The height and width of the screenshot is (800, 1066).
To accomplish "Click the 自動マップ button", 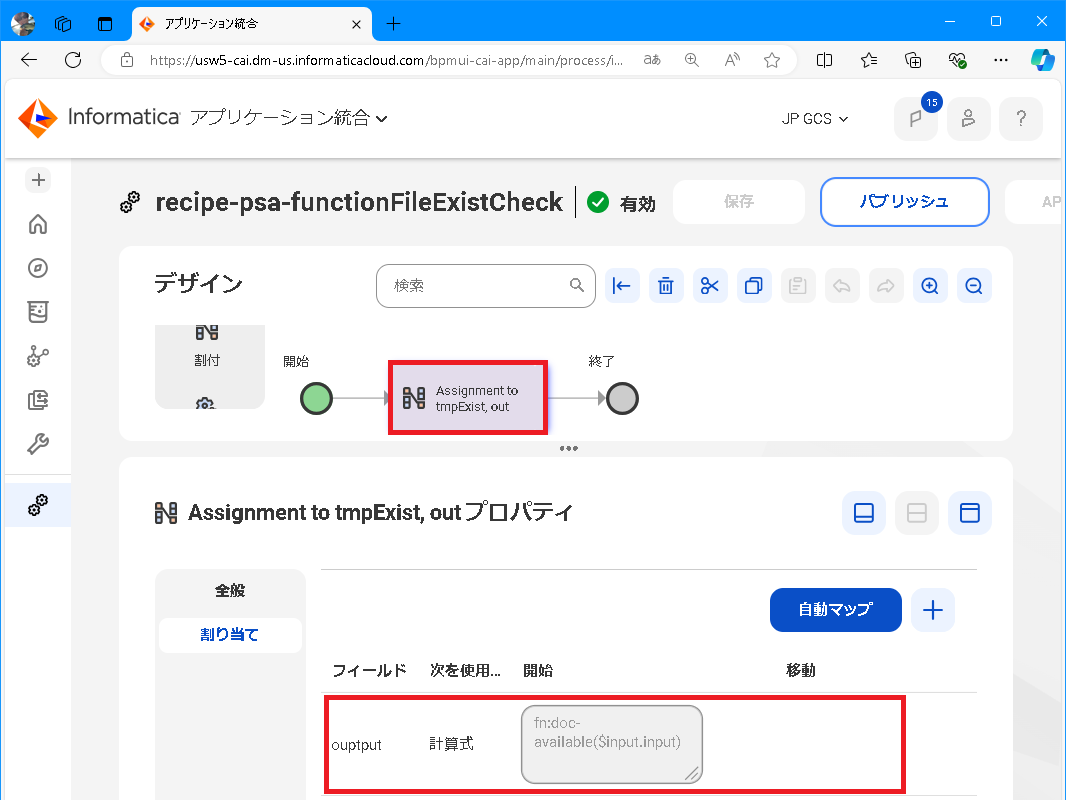I will 836,610.
